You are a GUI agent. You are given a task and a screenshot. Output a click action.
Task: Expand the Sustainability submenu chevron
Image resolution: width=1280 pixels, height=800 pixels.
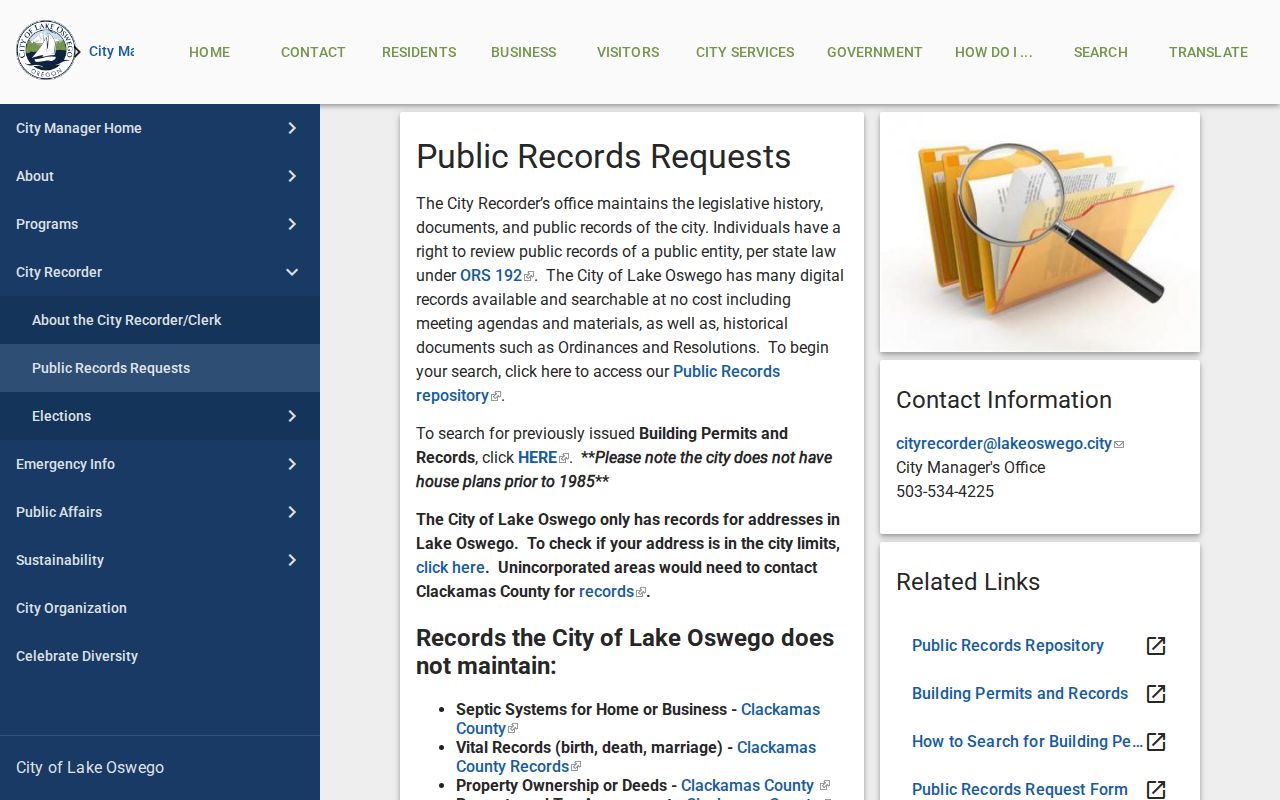click(x=292, y=560)
